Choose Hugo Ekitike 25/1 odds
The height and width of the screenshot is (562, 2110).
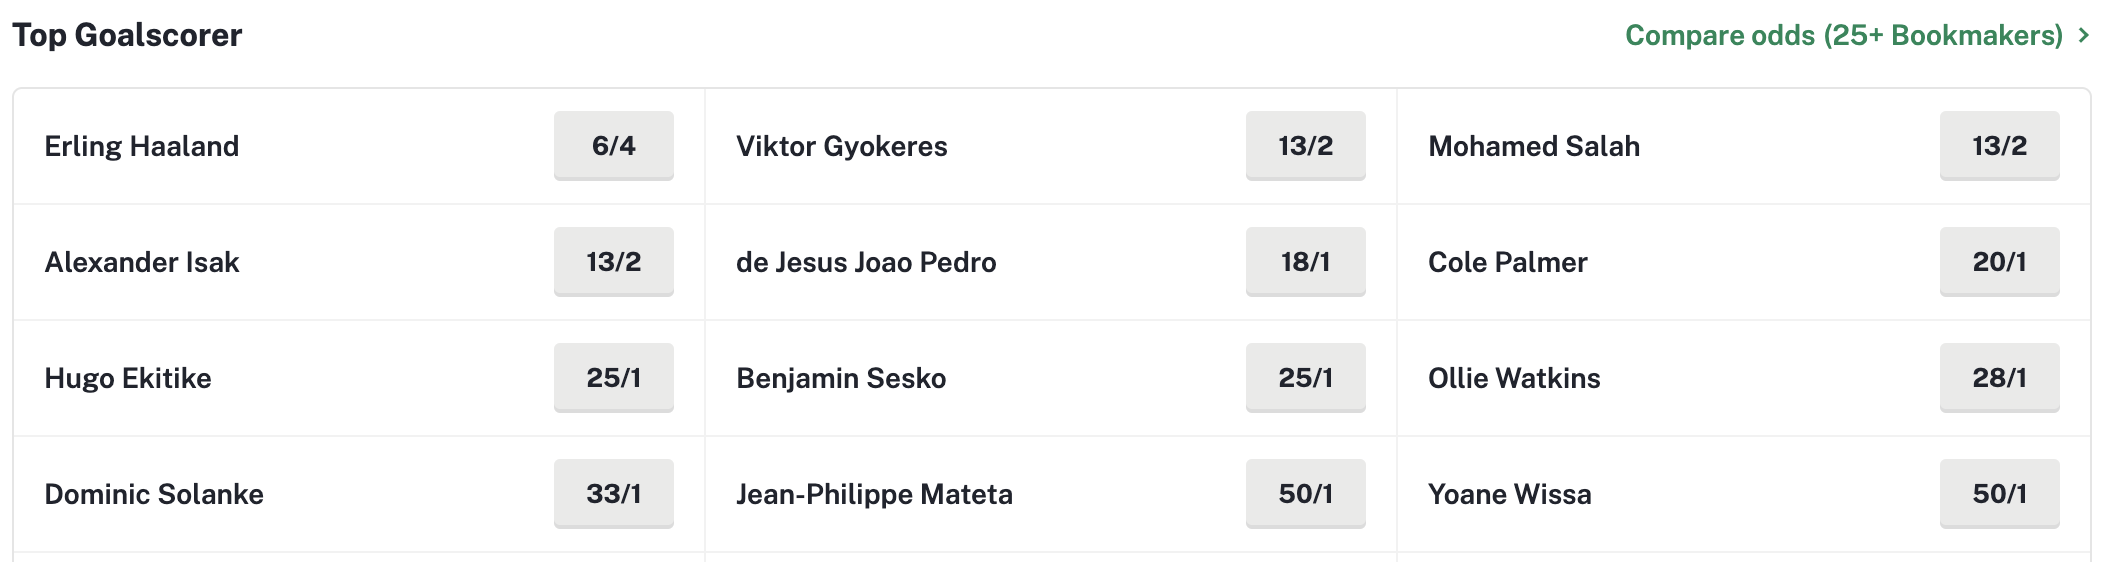click(x=614, y=378)
